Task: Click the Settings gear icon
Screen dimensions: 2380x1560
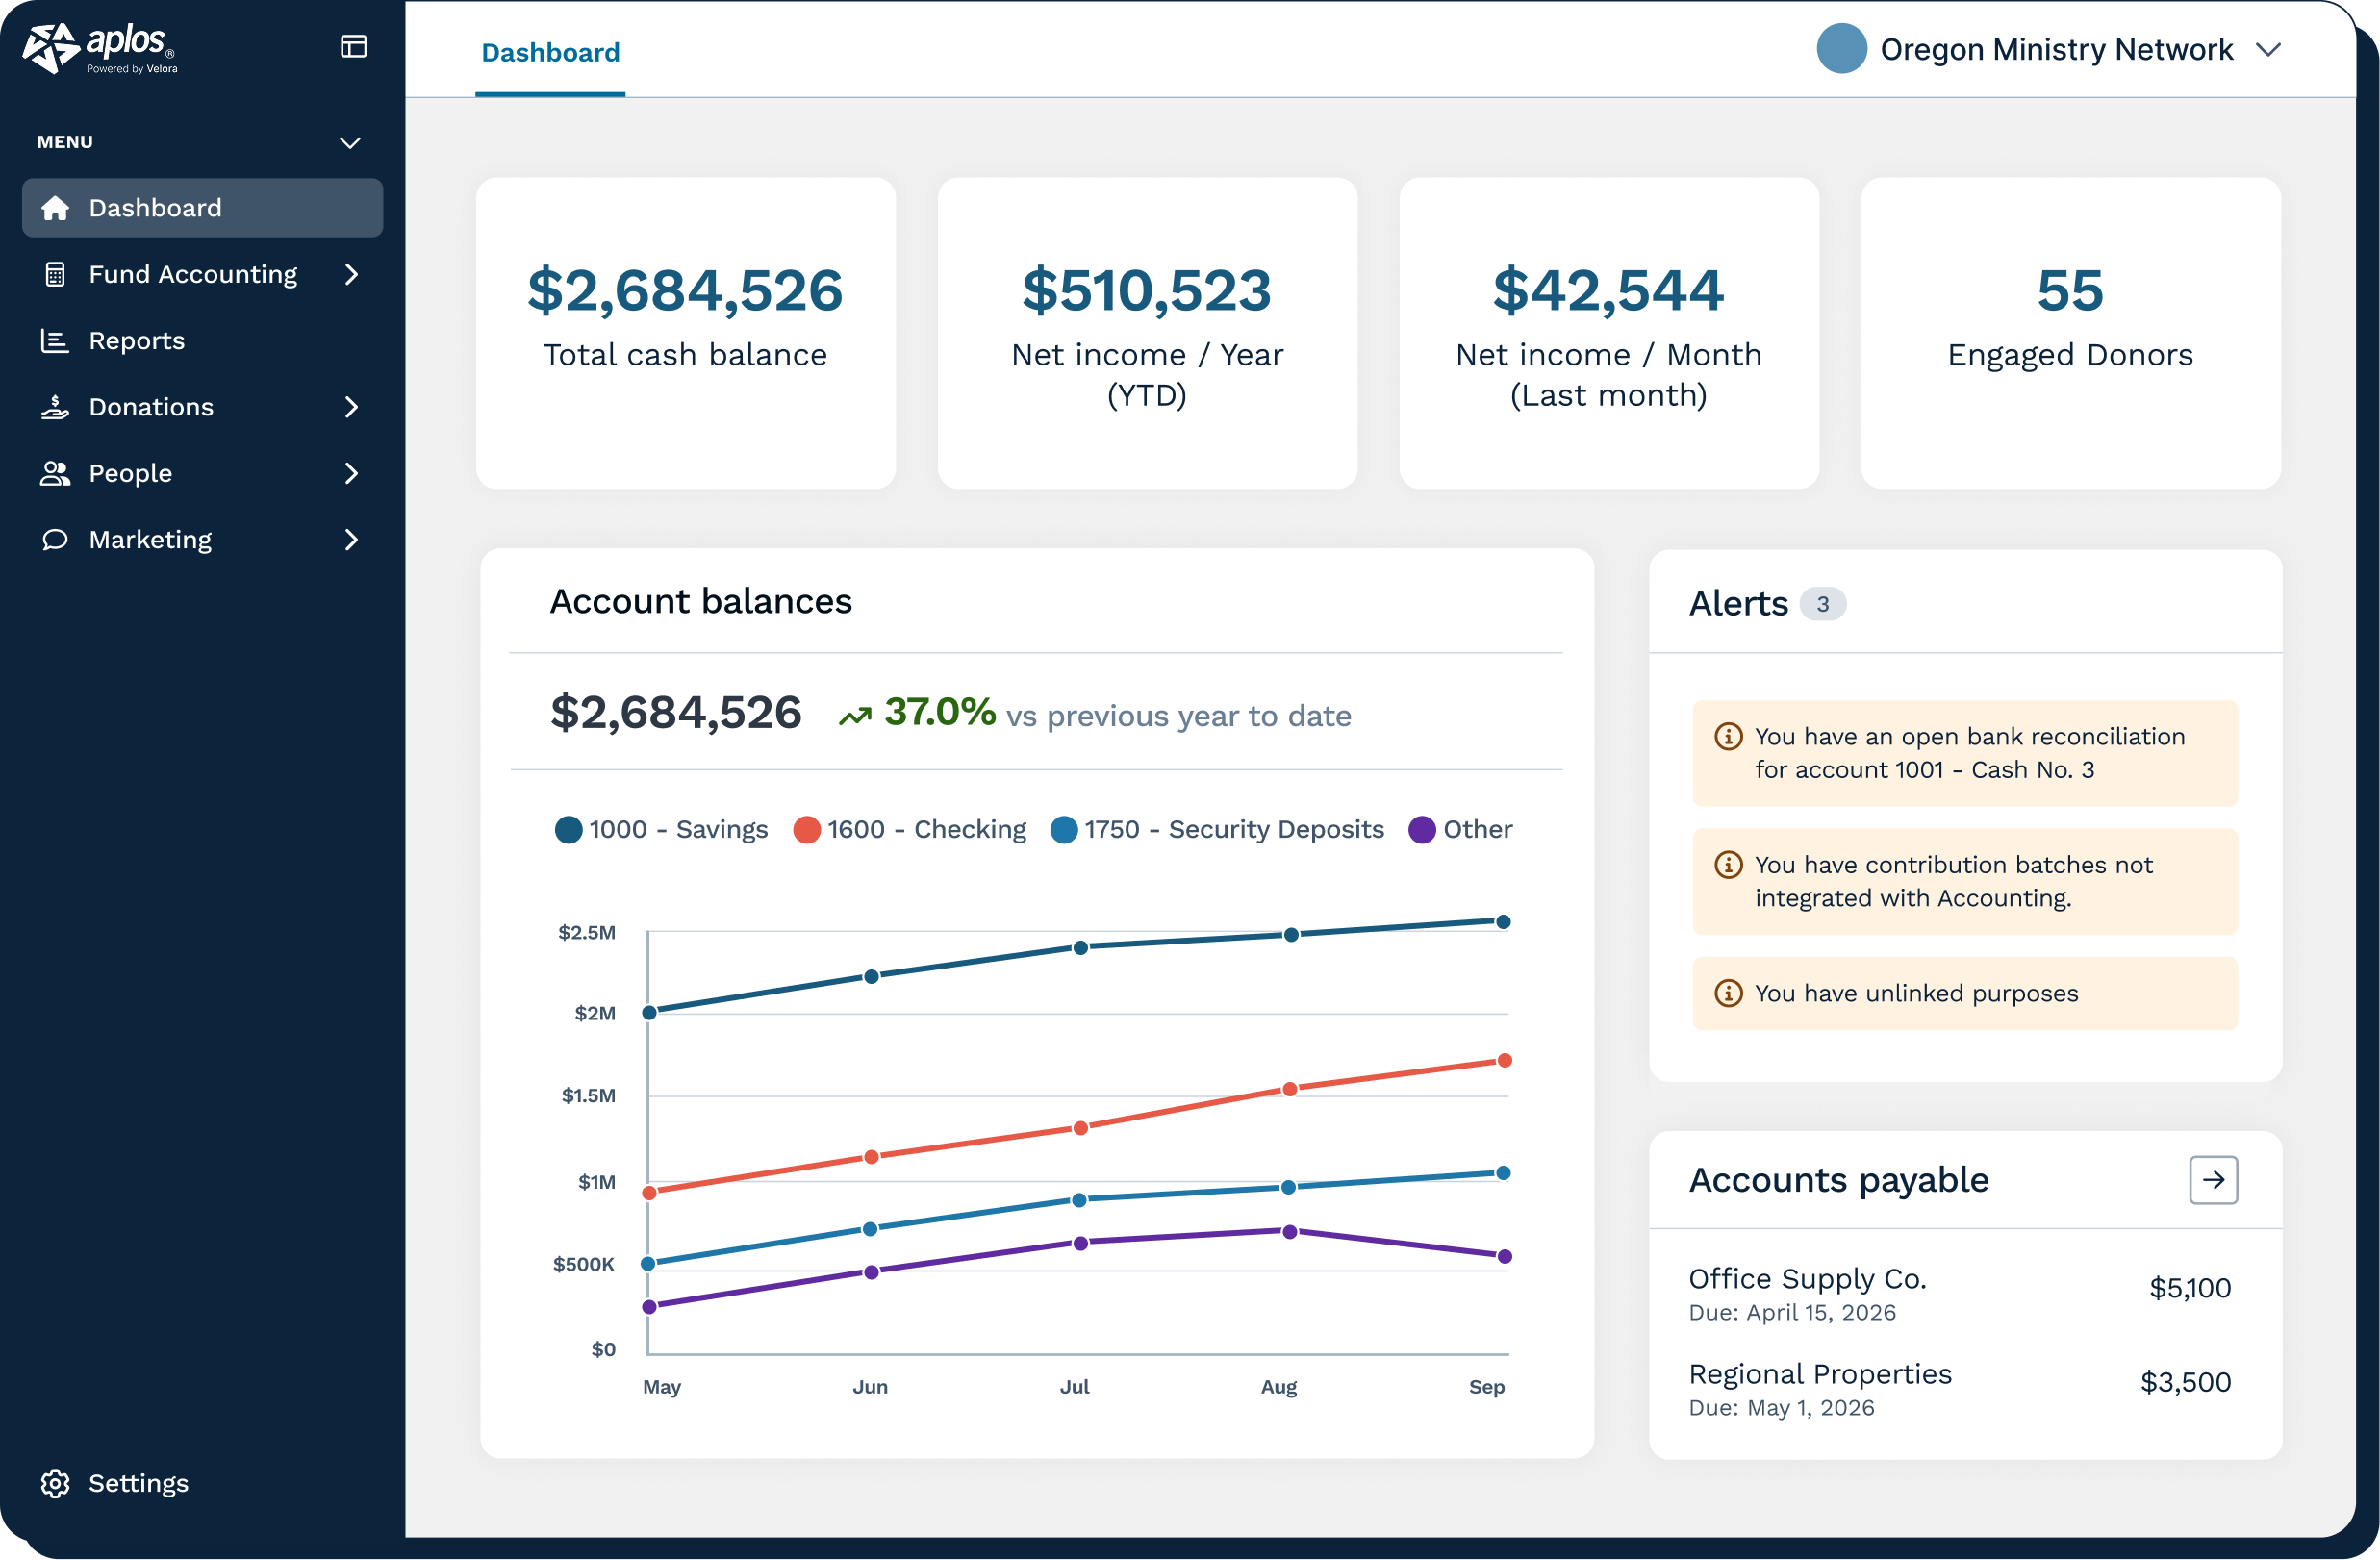Action: point(55,1483)
